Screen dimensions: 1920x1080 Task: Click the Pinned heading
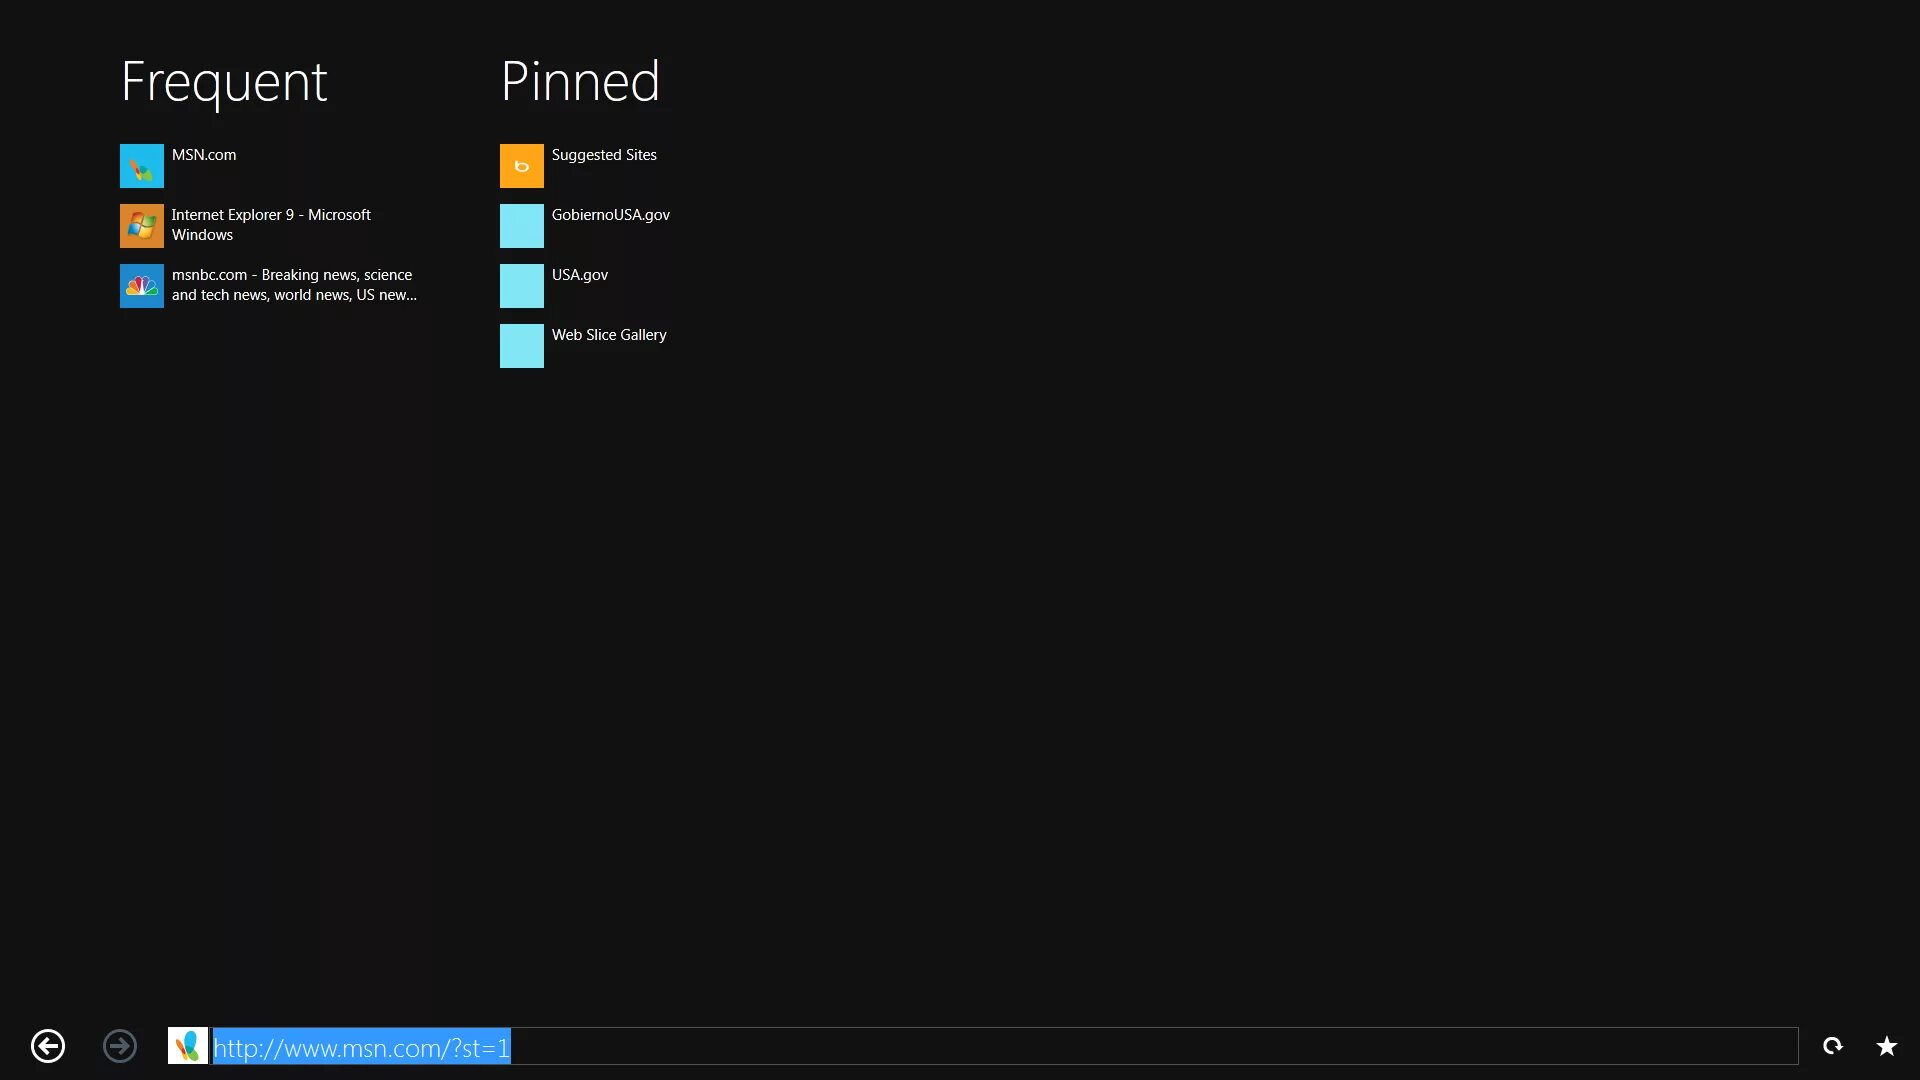(x=580, y=80)
